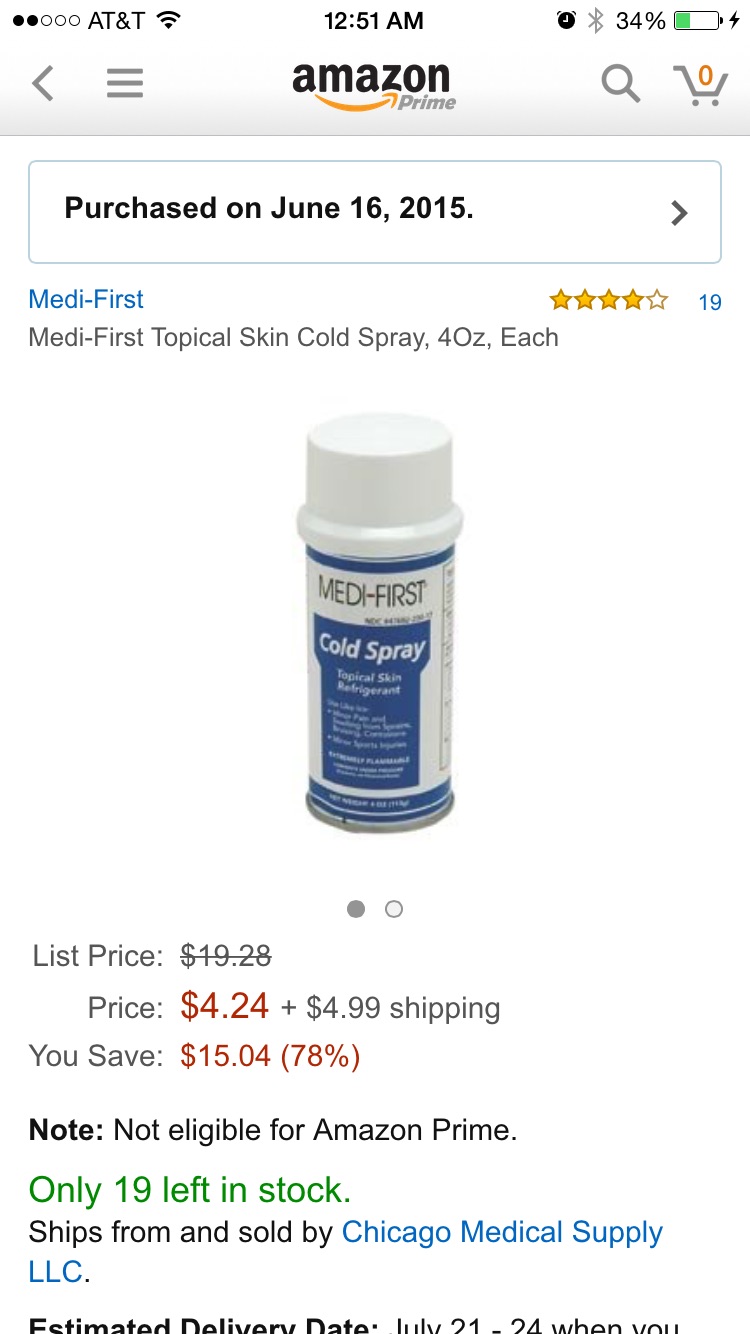Expand the purchase details chevron
Screen dimensions: 750x1334
tap(679, 213)
